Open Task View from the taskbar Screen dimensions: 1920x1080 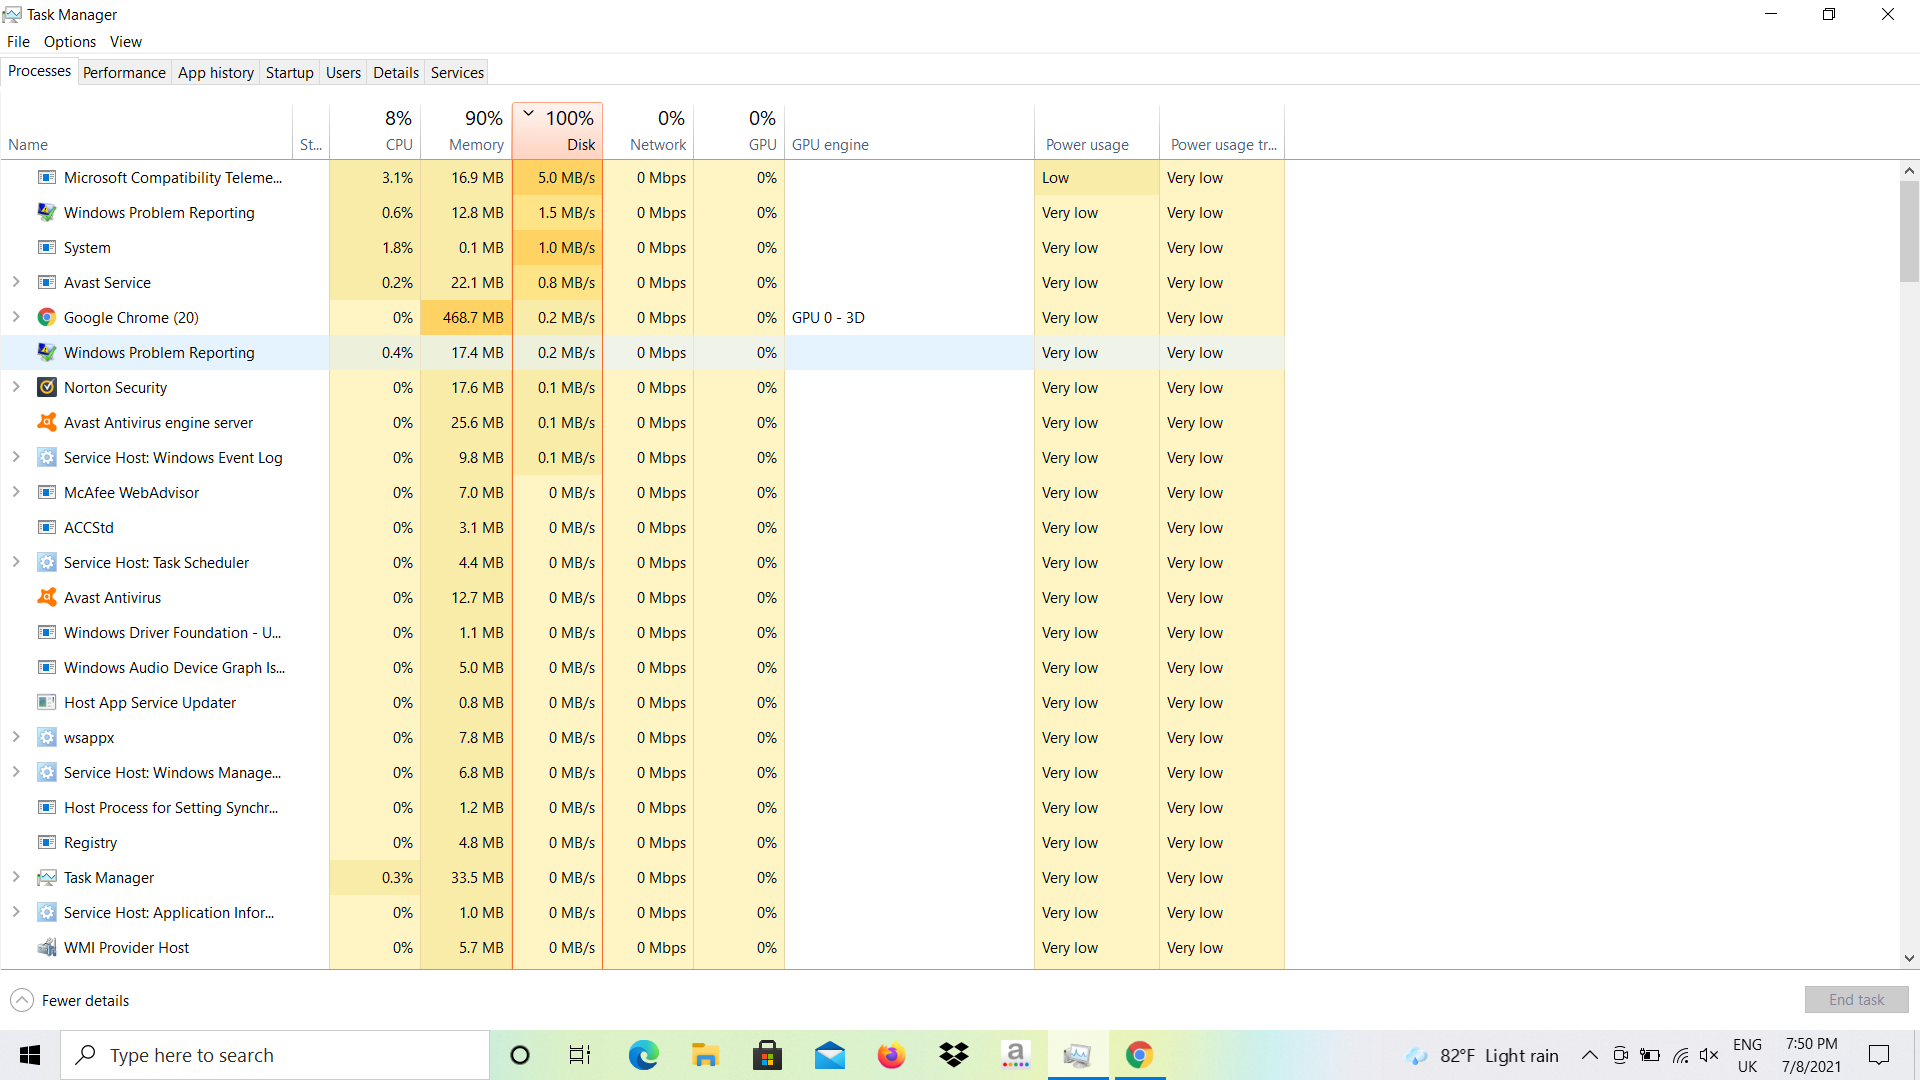580,1055
